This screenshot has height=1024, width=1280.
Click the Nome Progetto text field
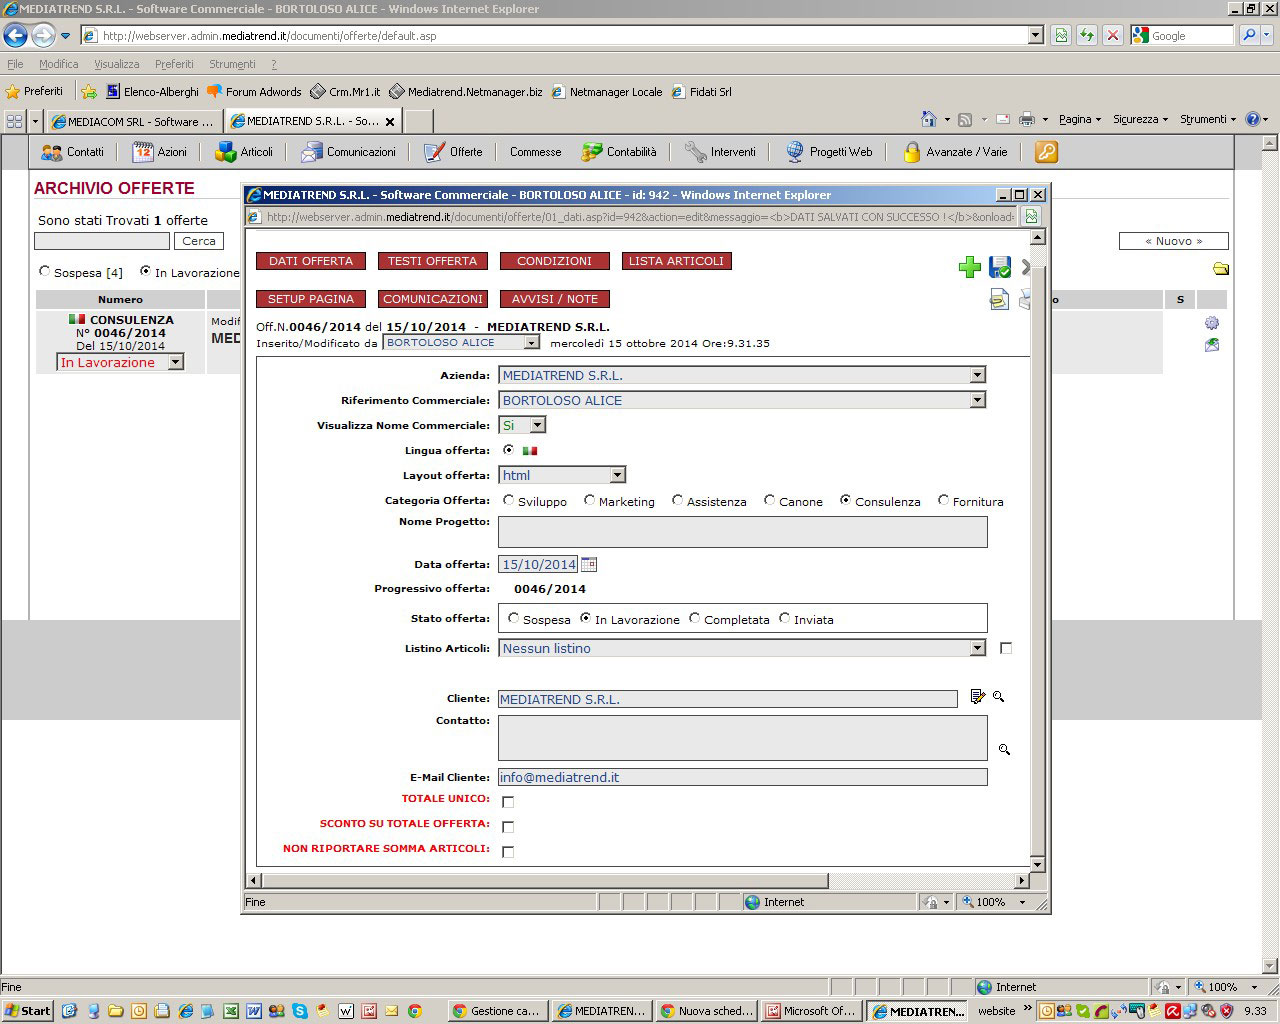click(742, 532)
